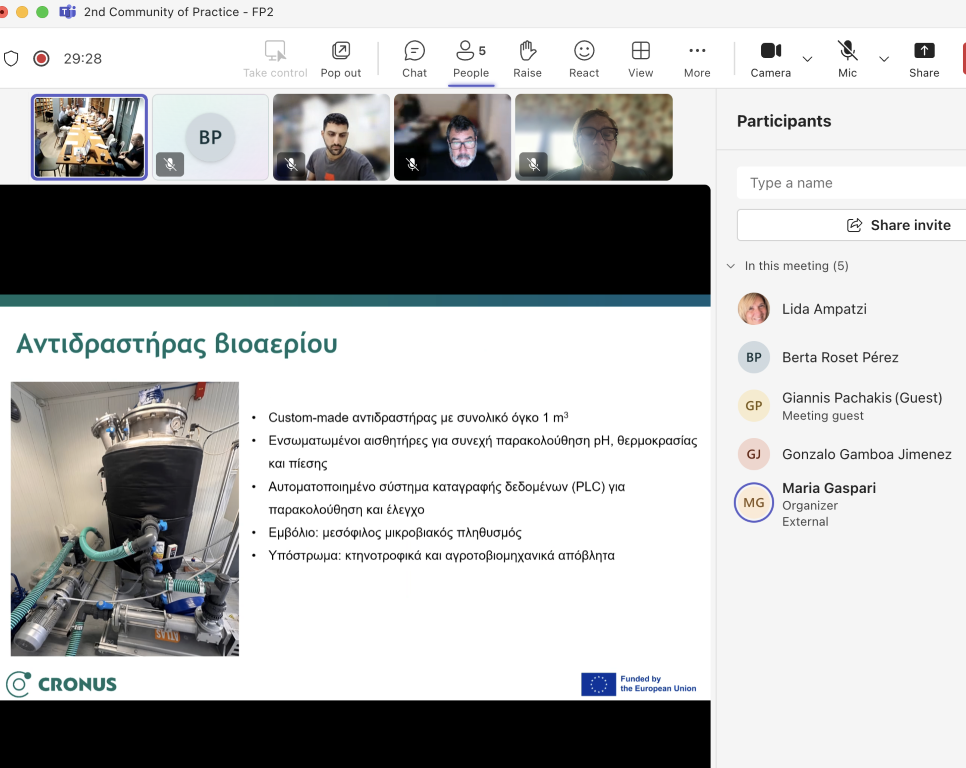
Task: Open the More actions menu
Action: point(697,59)
